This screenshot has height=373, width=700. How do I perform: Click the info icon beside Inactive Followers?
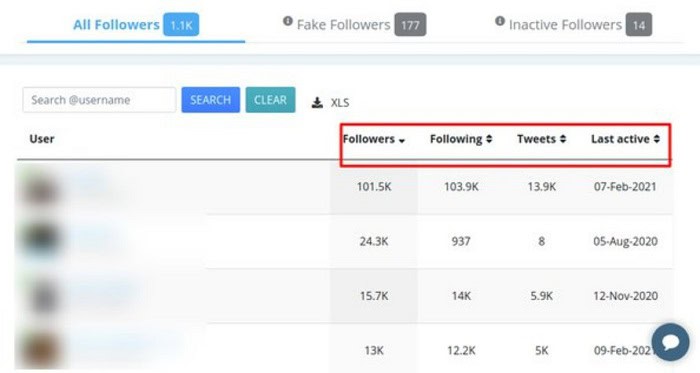pyautogui.click(x=500, y=21)
